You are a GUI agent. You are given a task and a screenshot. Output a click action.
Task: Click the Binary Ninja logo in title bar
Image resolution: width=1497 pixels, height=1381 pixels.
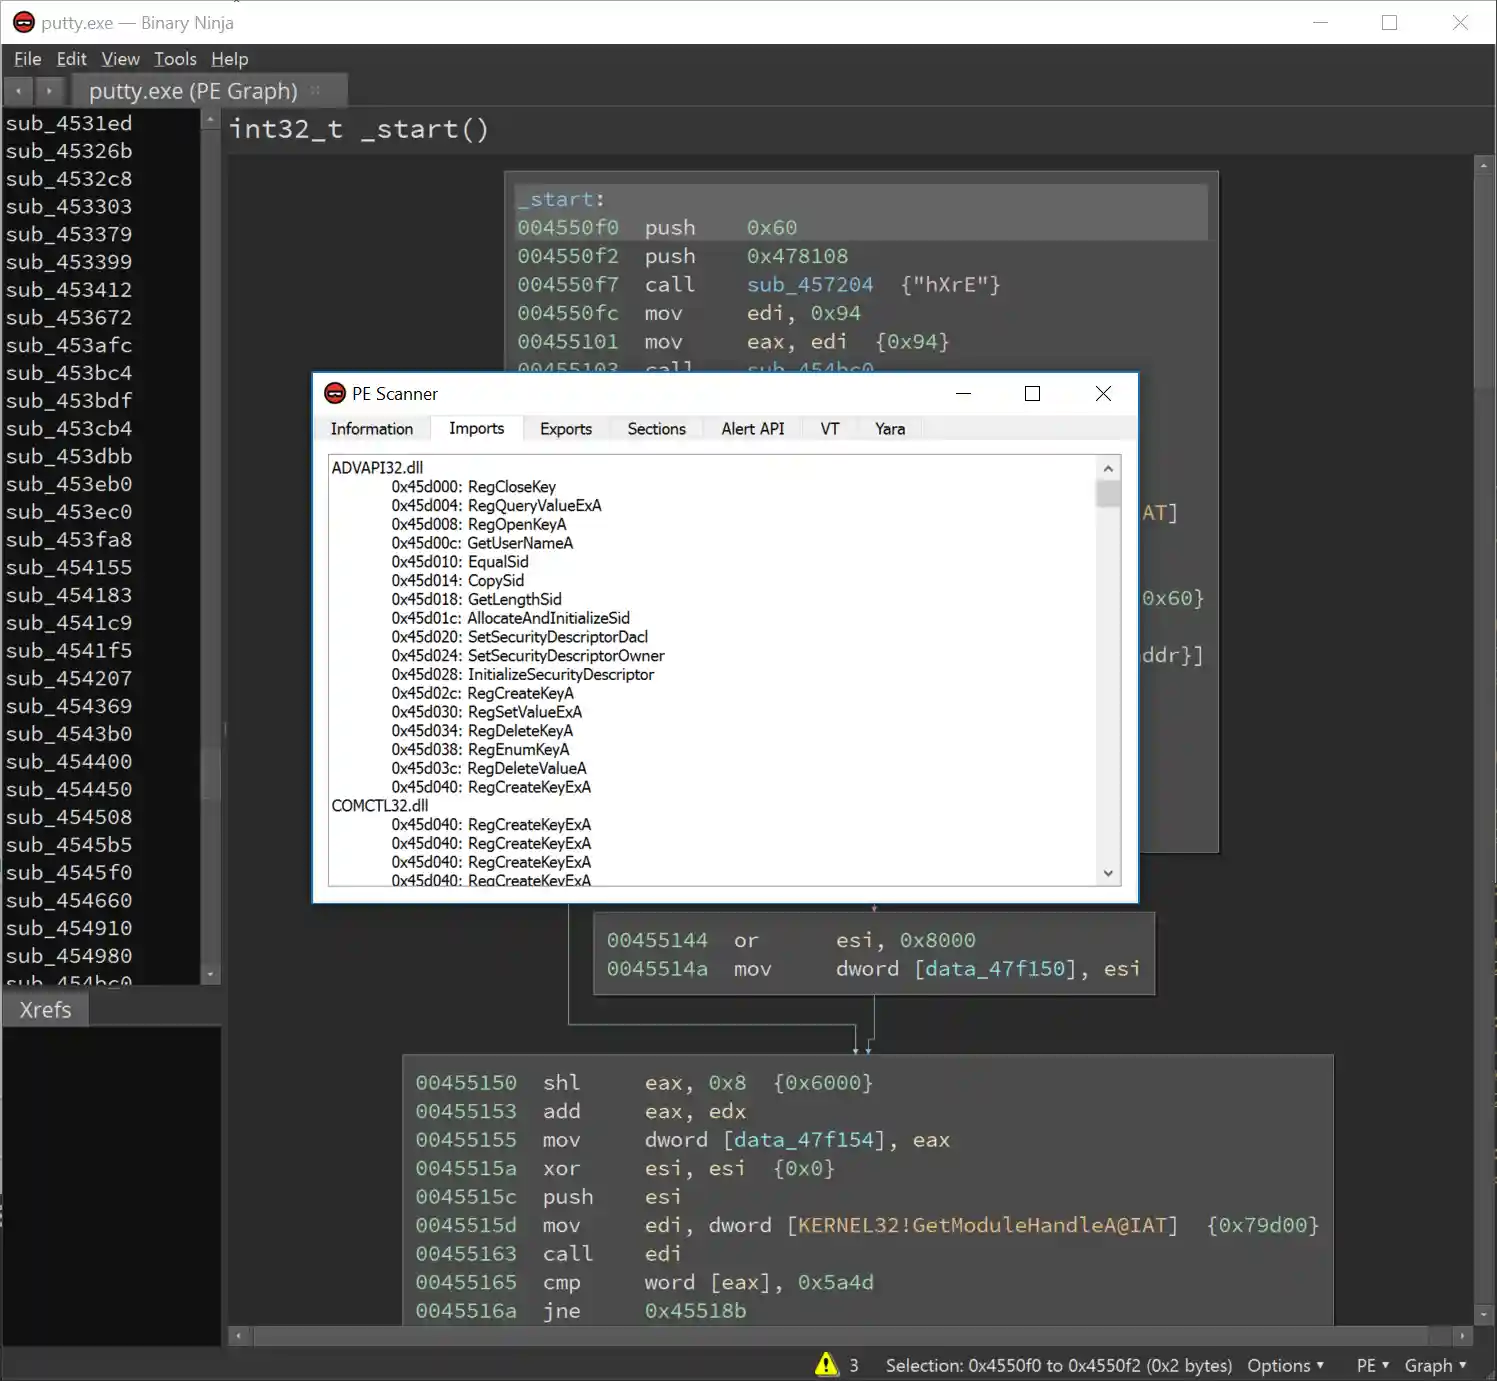click(x=24, y=22)
